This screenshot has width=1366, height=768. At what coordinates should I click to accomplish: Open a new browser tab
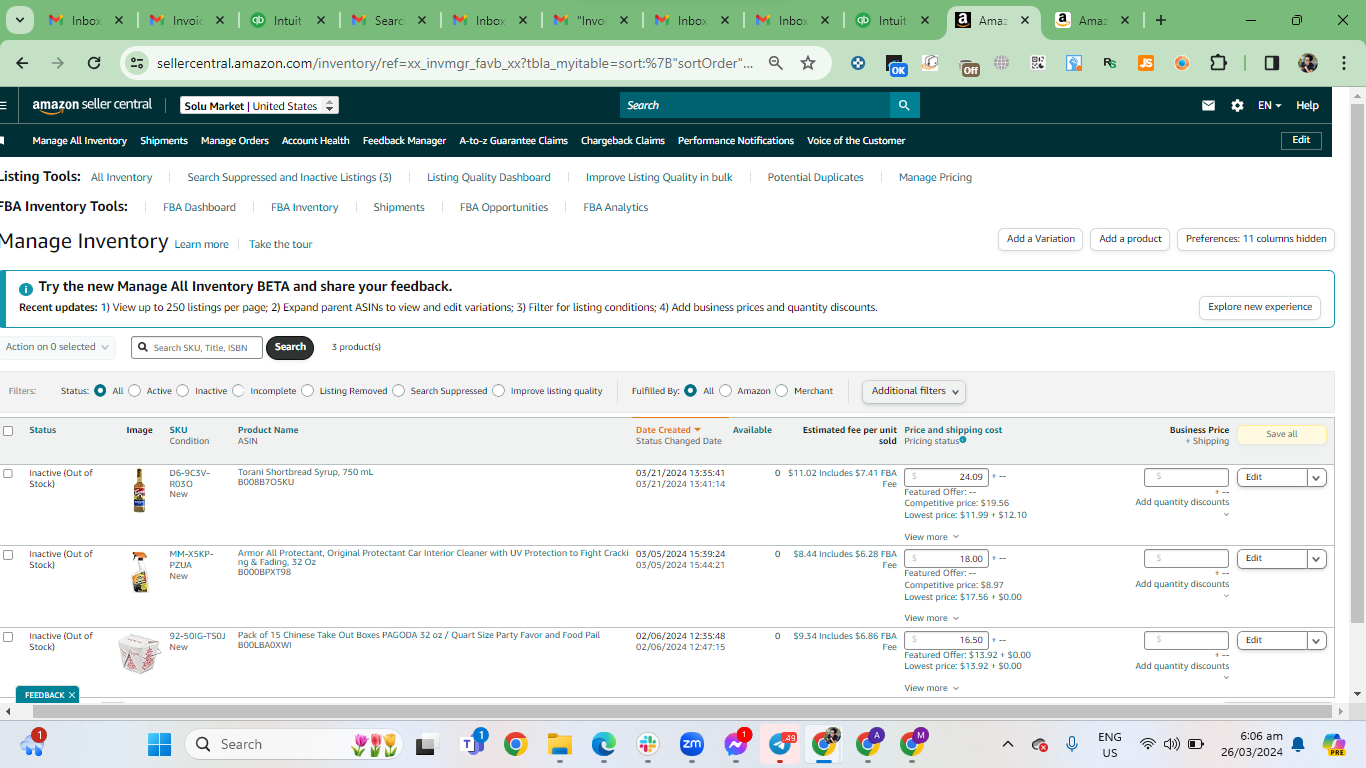click(x=1160, y=20)
